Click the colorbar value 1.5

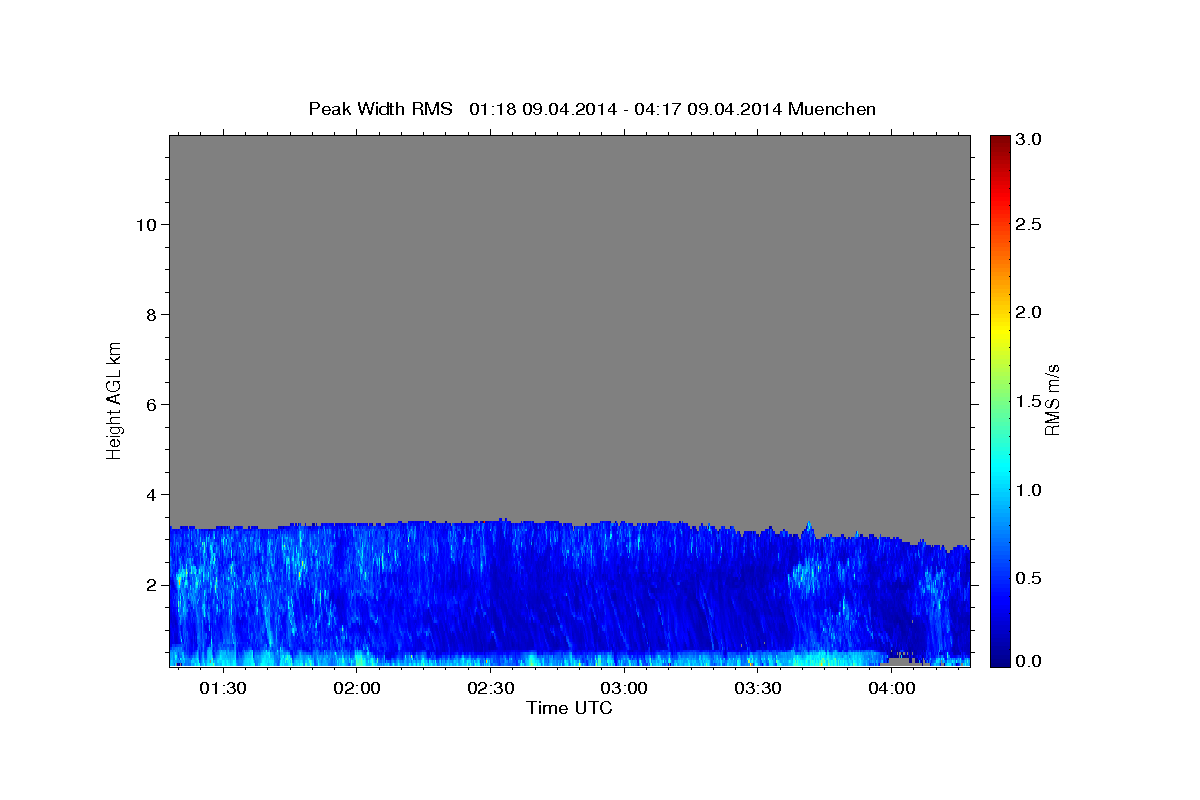(1029, 401)
